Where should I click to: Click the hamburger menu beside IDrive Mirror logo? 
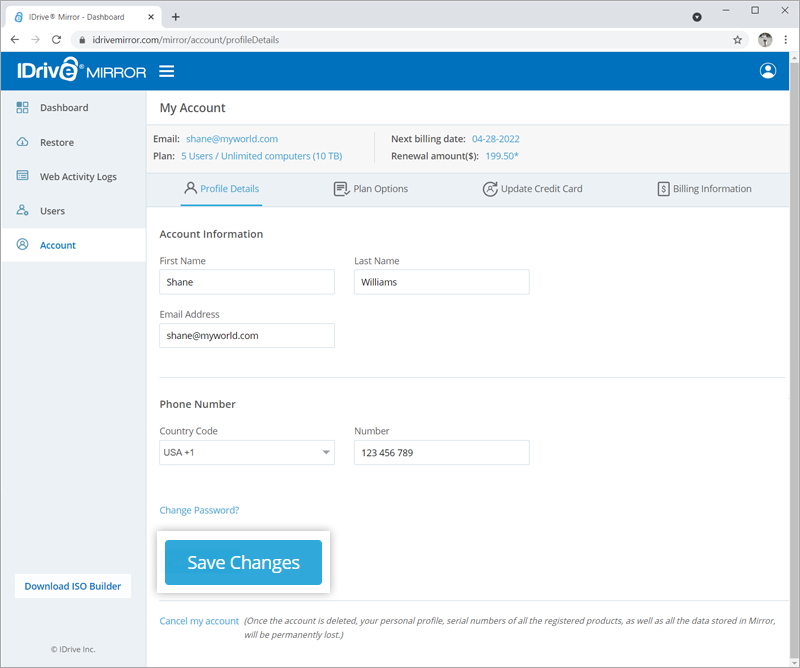tap(166, 70)
